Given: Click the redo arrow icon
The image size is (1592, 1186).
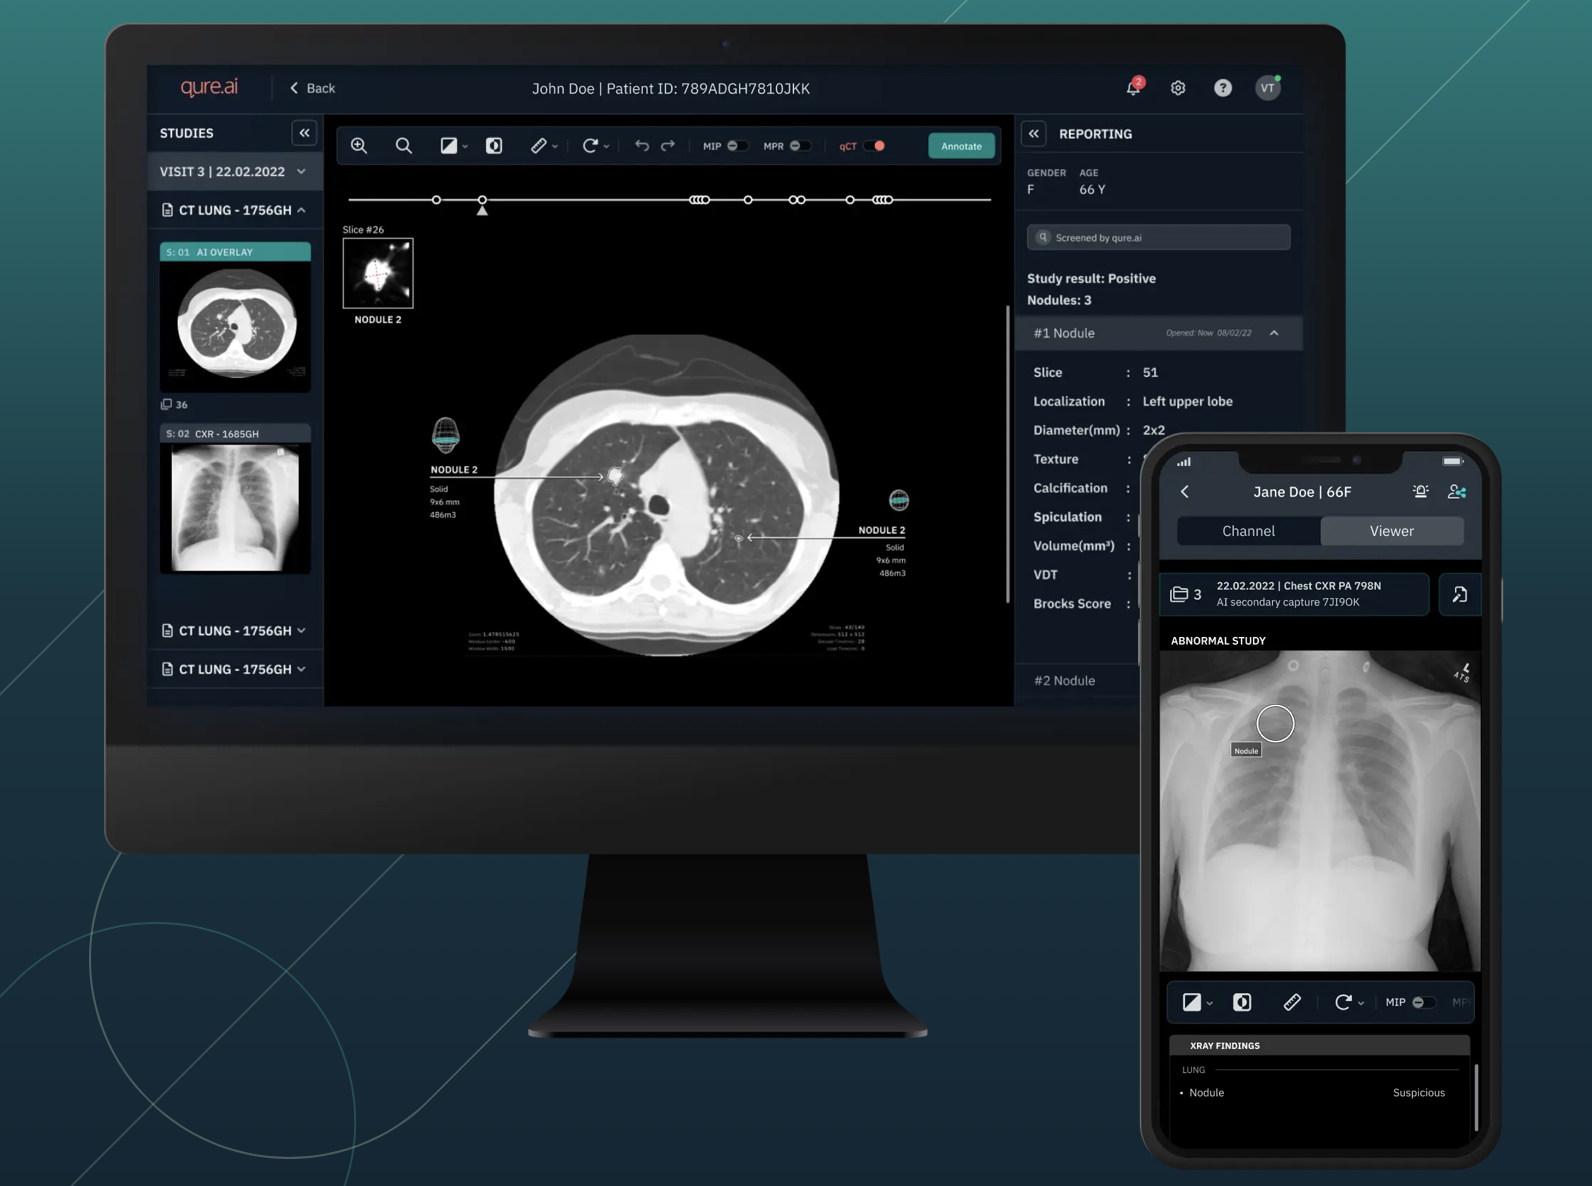Looking at the screenshot, I should [x=668, y=146].
